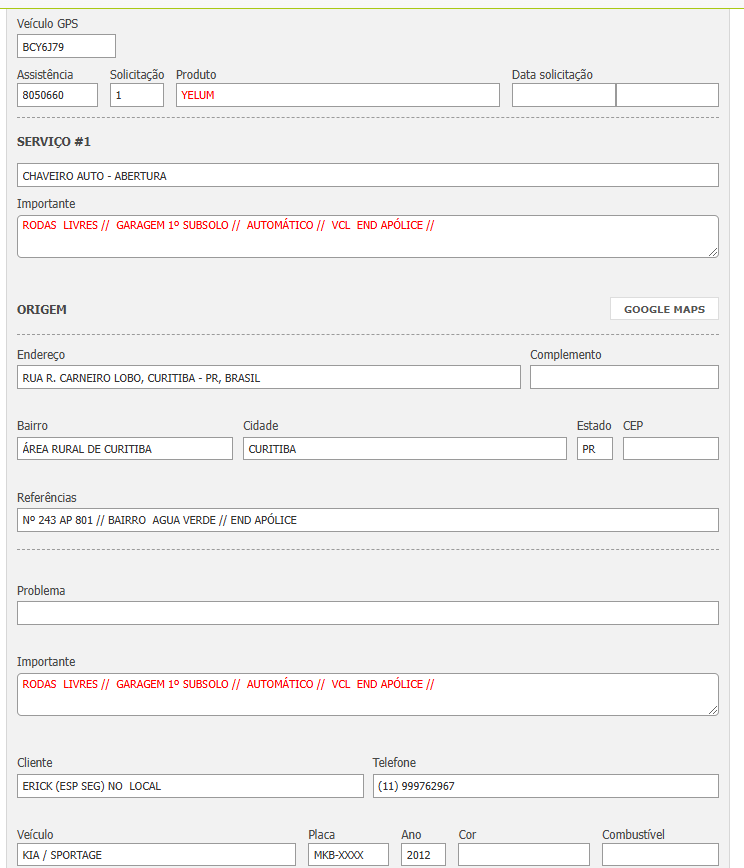Image resolution: width=744 pixels, height=868 pixels.
Task: Click the Chaveiro Auto - Abertura service field
Action: pos(367,175)
